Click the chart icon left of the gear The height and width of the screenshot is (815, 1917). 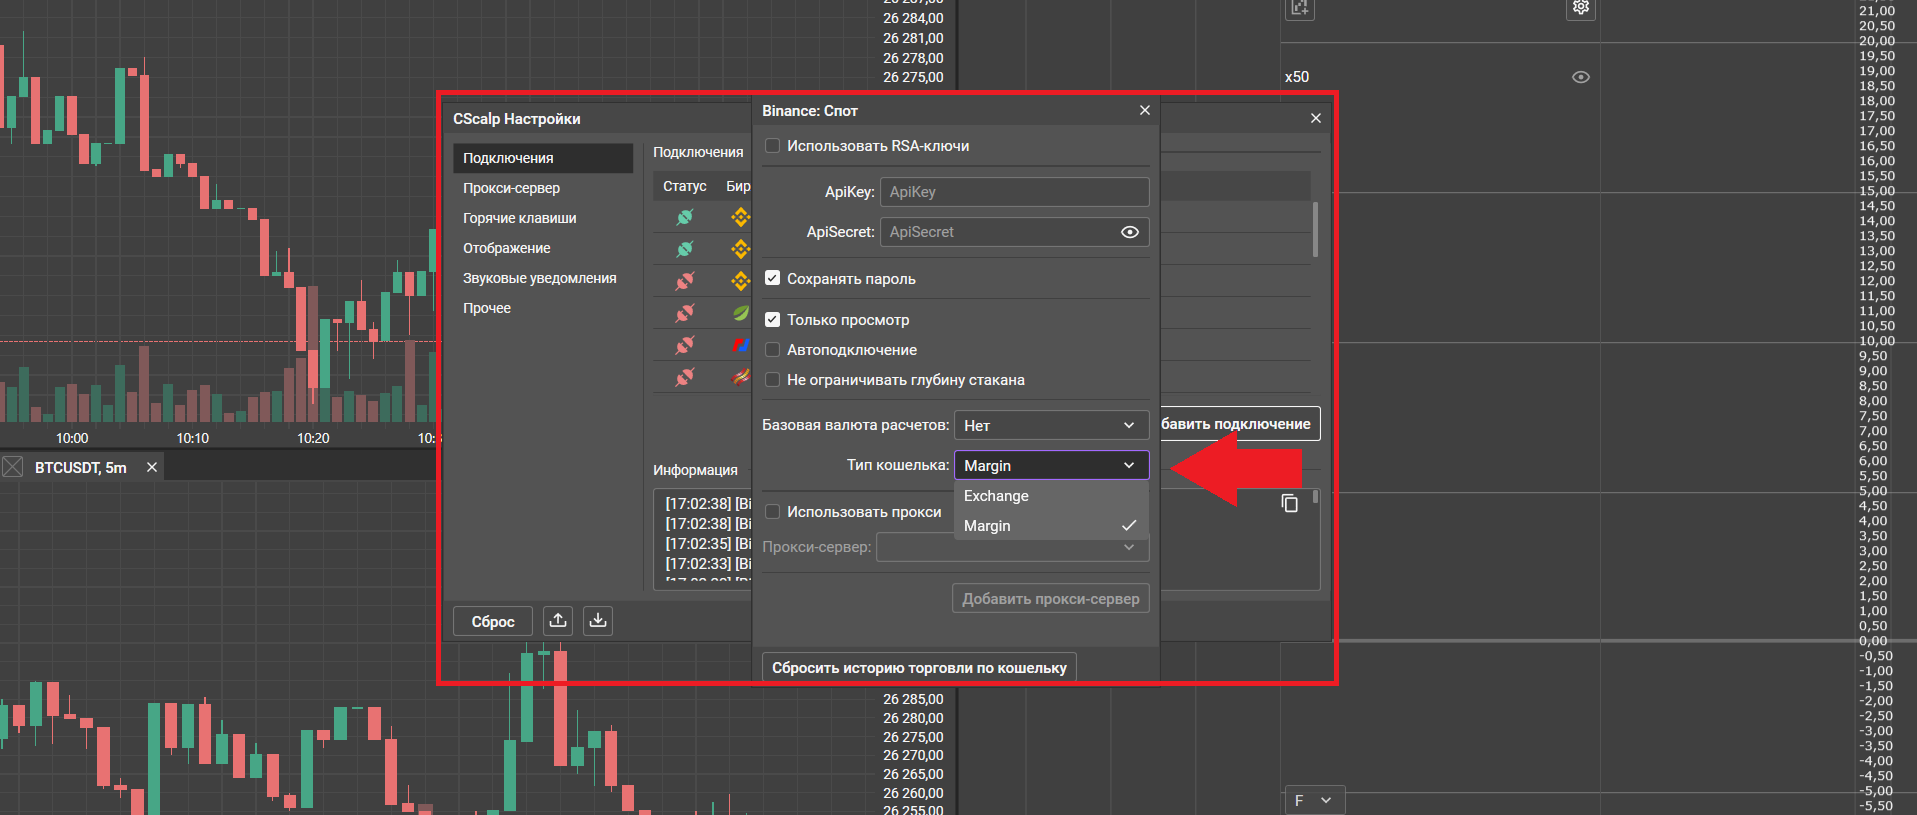1299,8
